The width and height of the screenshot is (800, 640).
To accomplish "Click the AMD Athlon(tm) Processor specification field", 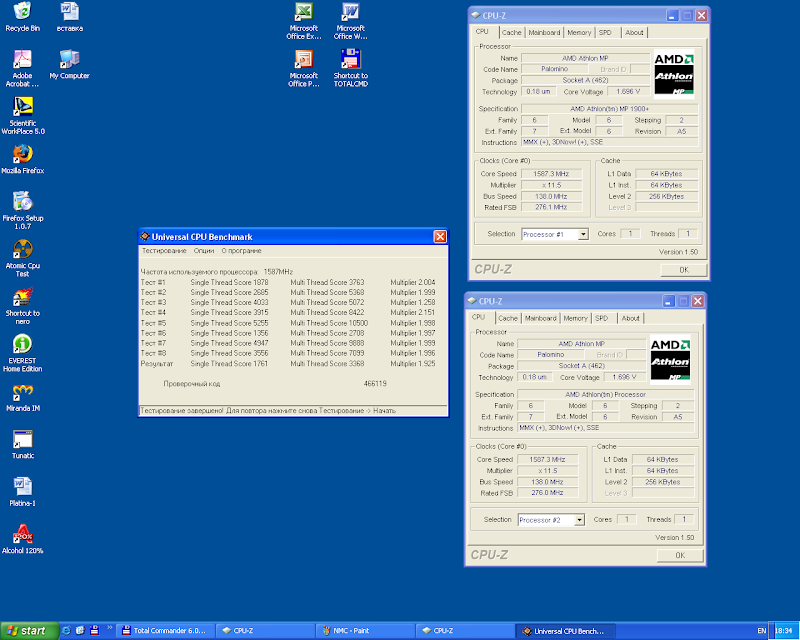I will pos(606,395).
